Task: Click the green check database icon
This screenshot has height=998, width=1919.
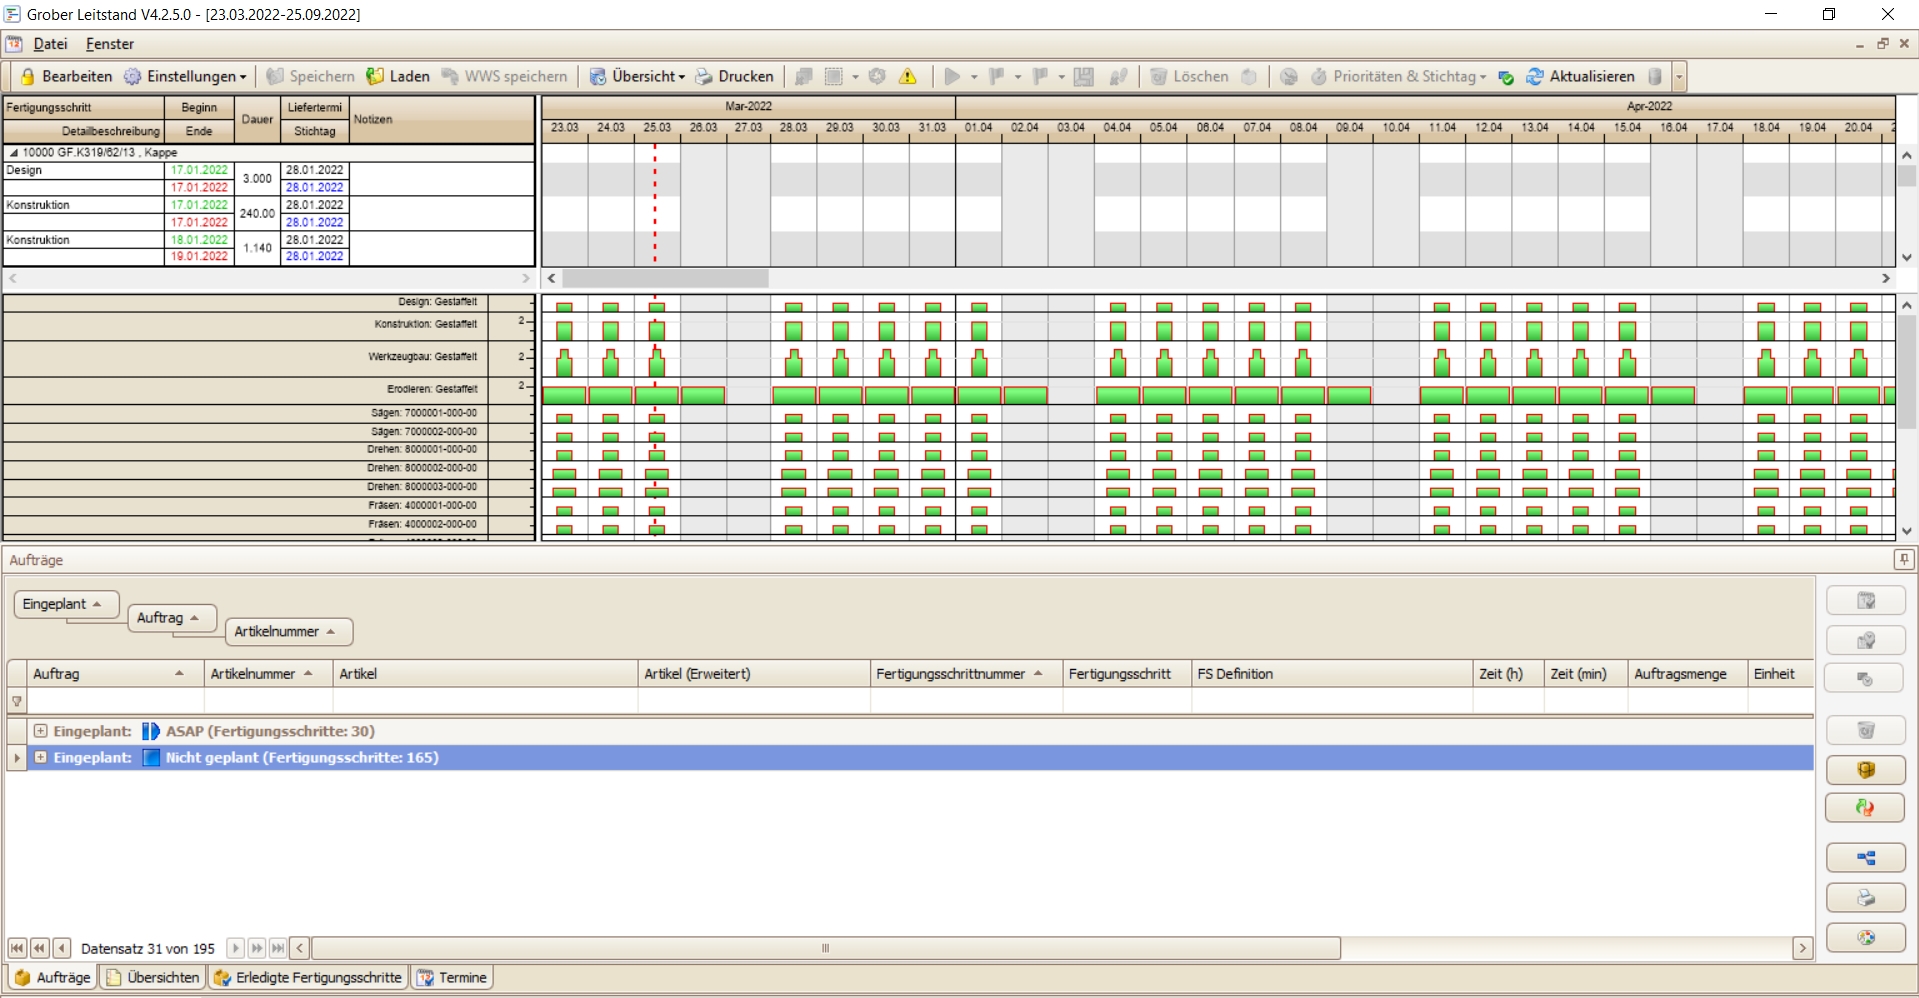Action: coord(1506,77)
